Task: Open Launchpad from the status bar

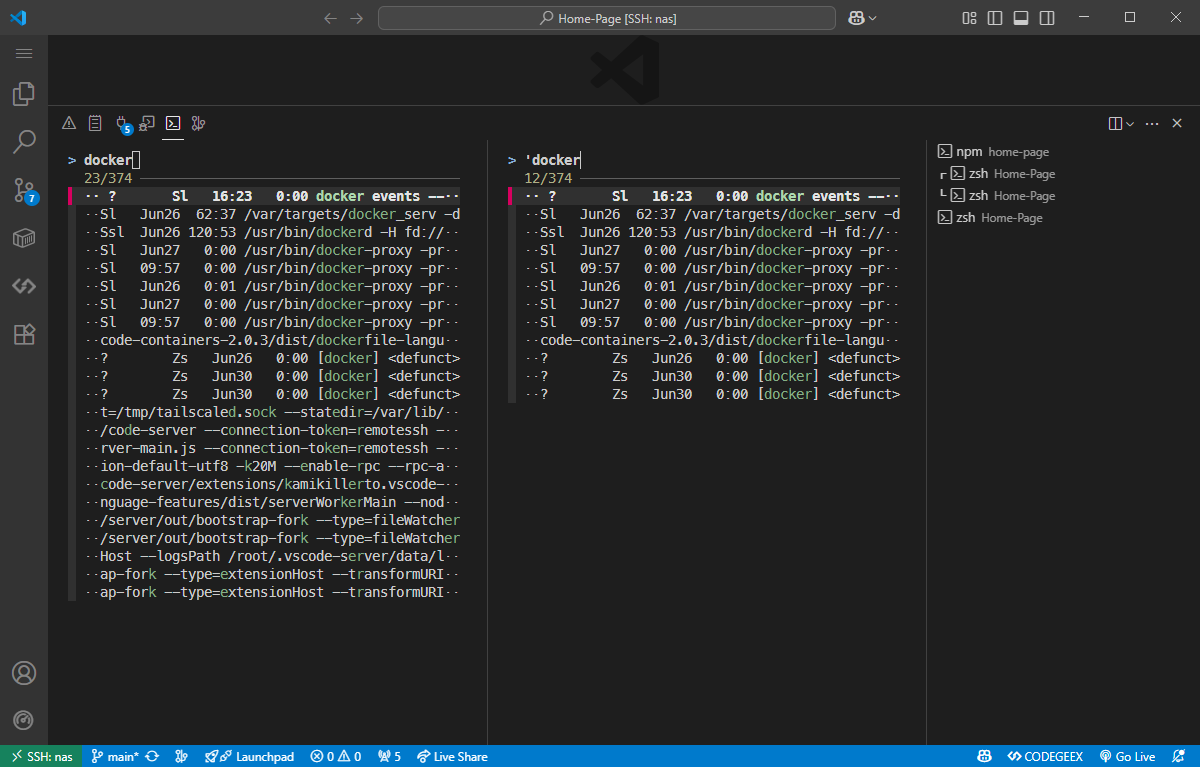Action: 250,756
